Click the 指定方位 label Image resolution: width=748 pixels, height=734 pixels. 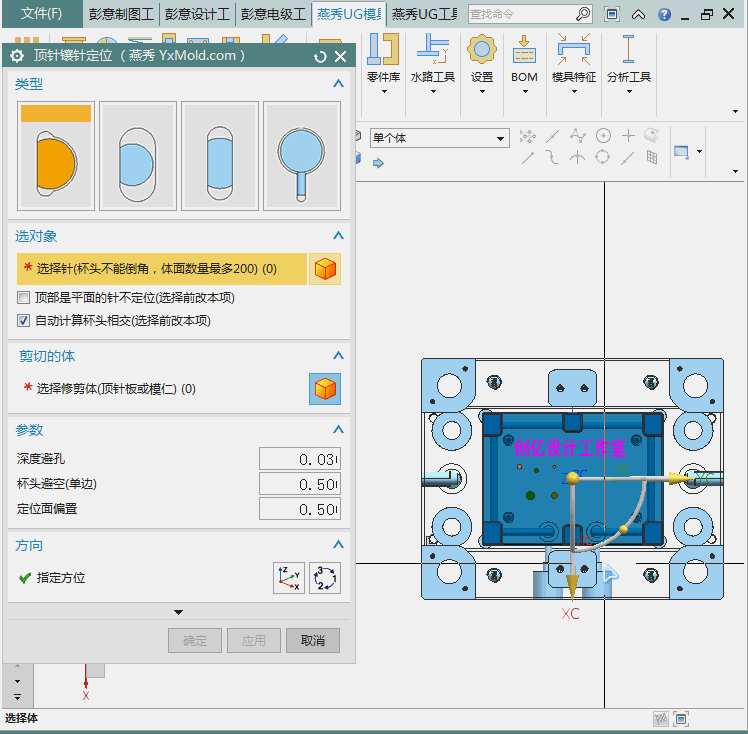point(61,578)
